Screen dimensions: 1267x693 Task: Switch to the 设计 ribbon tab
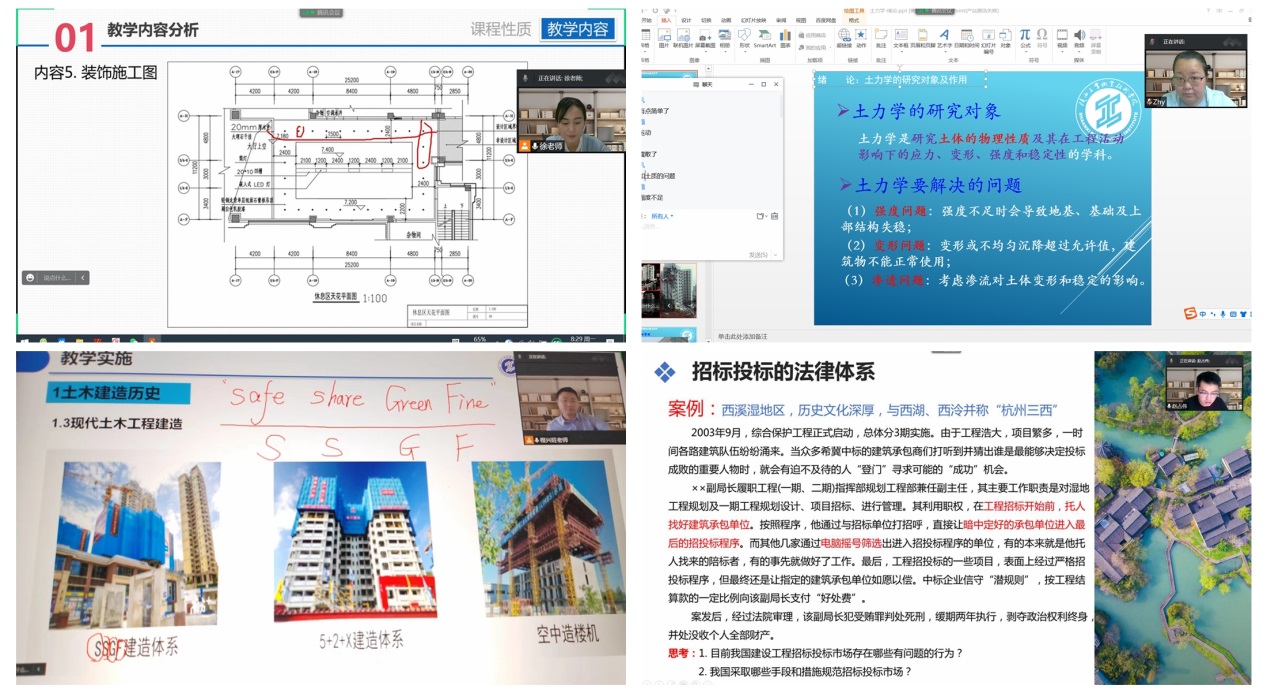686,20
